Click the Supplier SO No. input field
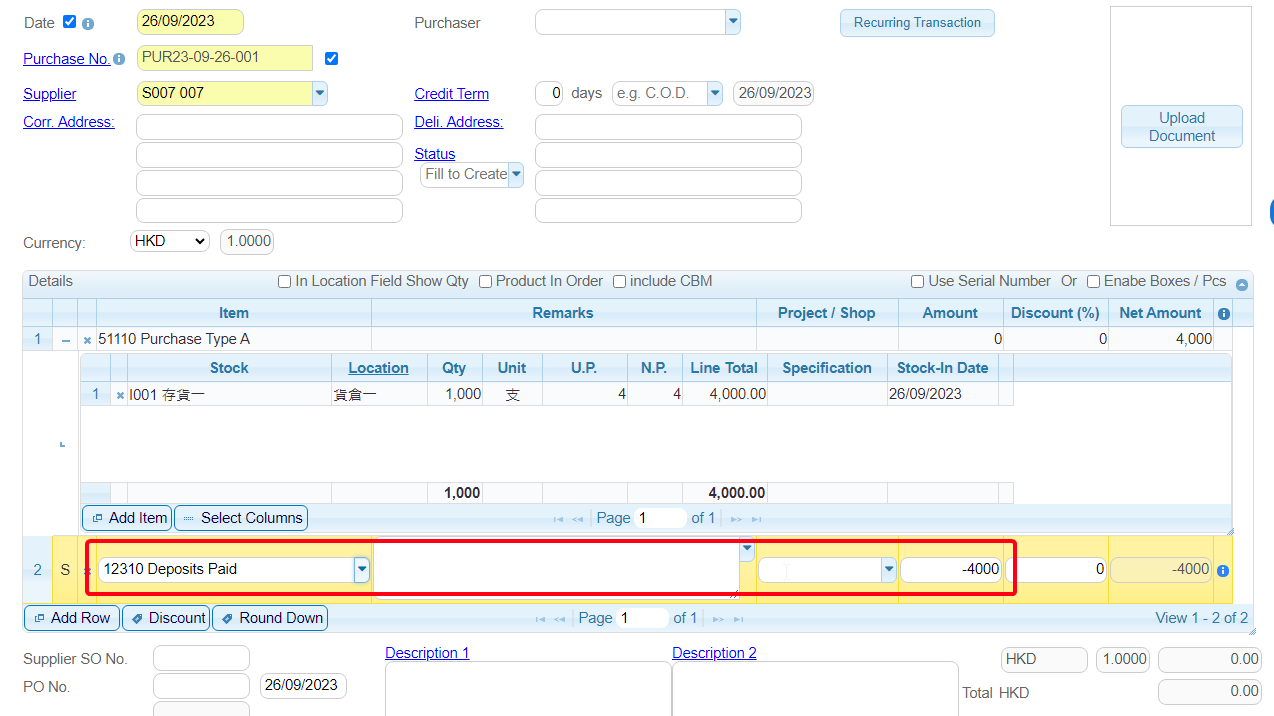The image size is (1274, 716). click(x=201, y=658)
